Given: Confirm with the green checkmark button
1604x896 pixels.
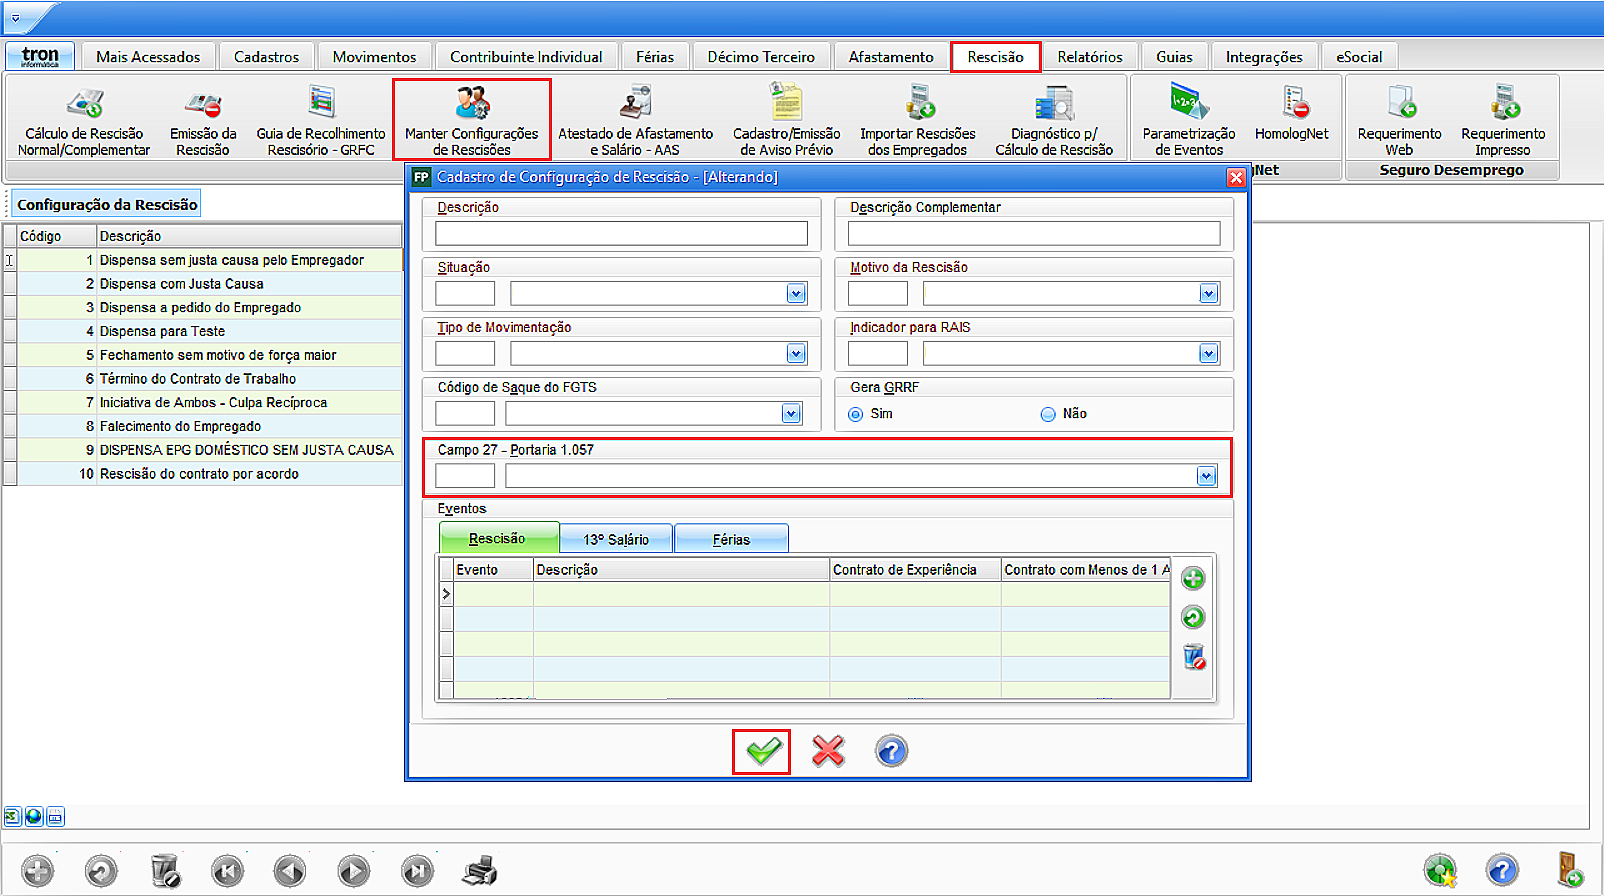Looking at the screenshot, I should [762, 752].
